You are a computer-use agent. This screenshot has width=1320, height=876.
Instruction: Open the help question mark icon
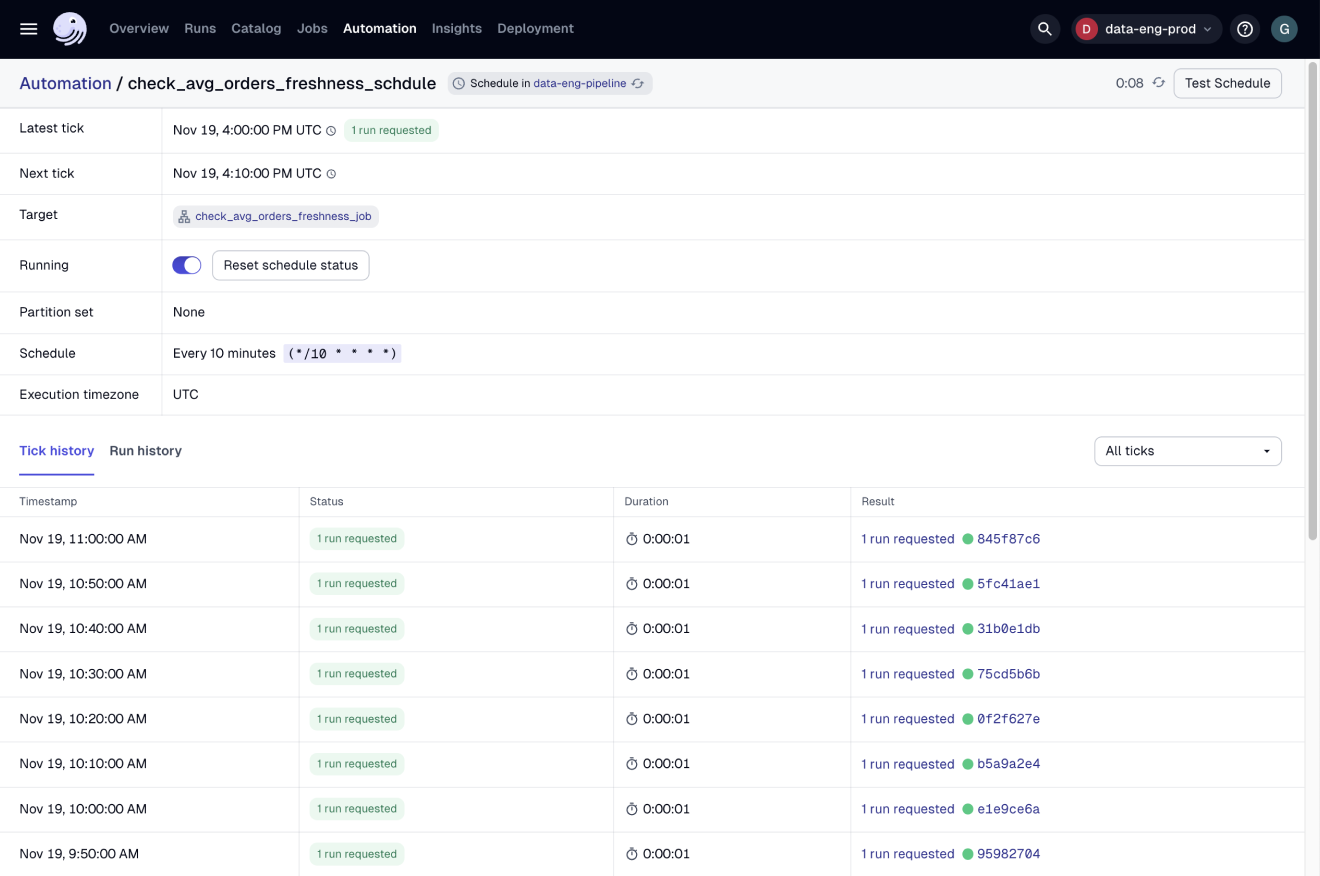[1244, 28]
